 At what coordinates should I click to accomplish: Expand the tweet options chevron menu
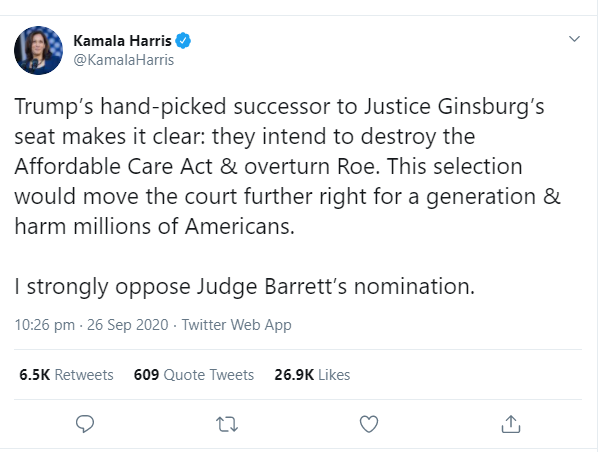(574, 39)
